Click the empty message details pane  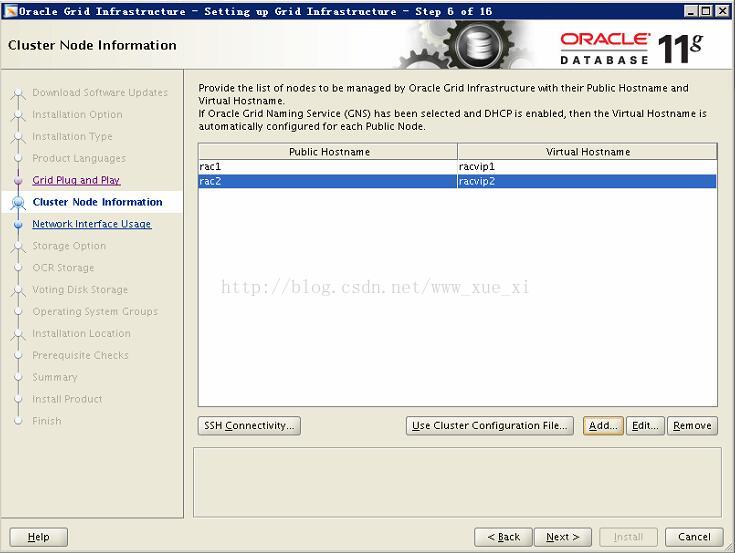[x=457, y=482]
